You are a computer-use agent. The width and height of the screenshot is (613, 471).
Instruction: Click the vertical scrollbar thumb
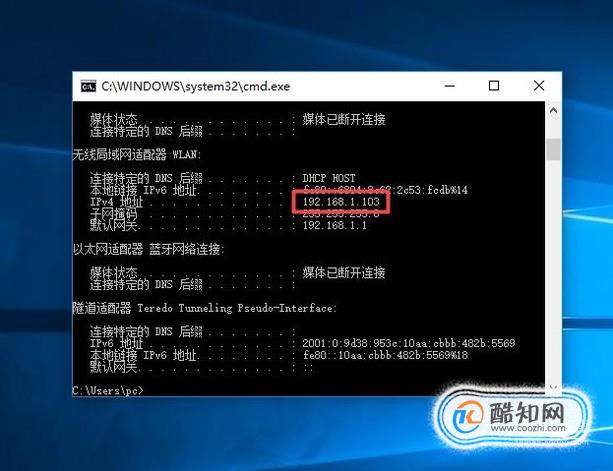click(x=553, y=149)
